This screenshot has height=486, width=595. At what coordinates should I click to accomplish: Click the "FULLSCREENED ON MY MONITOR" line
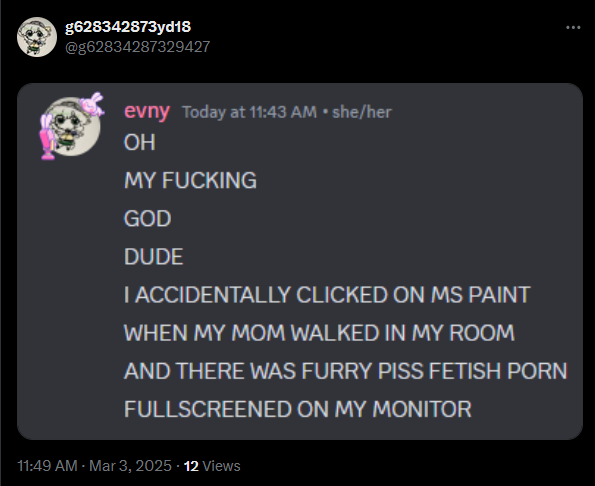point(298,409)
